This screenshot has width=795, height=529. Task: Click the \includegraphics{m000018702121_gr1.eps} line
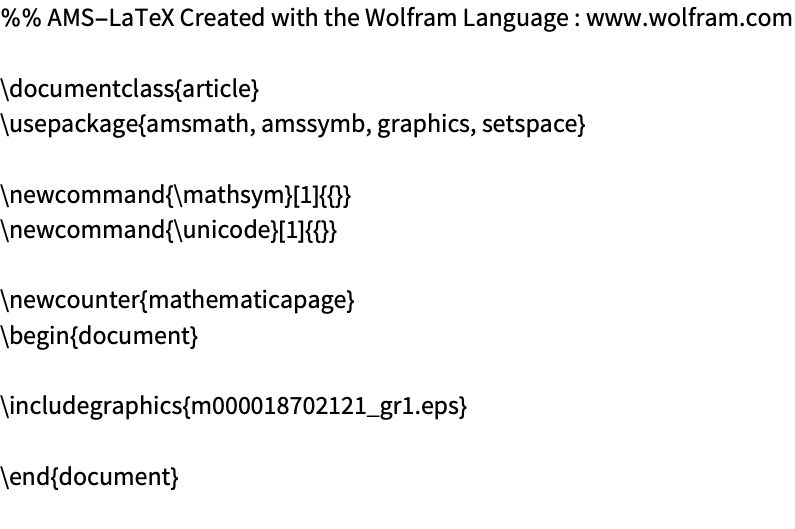(x=234, y=406)
